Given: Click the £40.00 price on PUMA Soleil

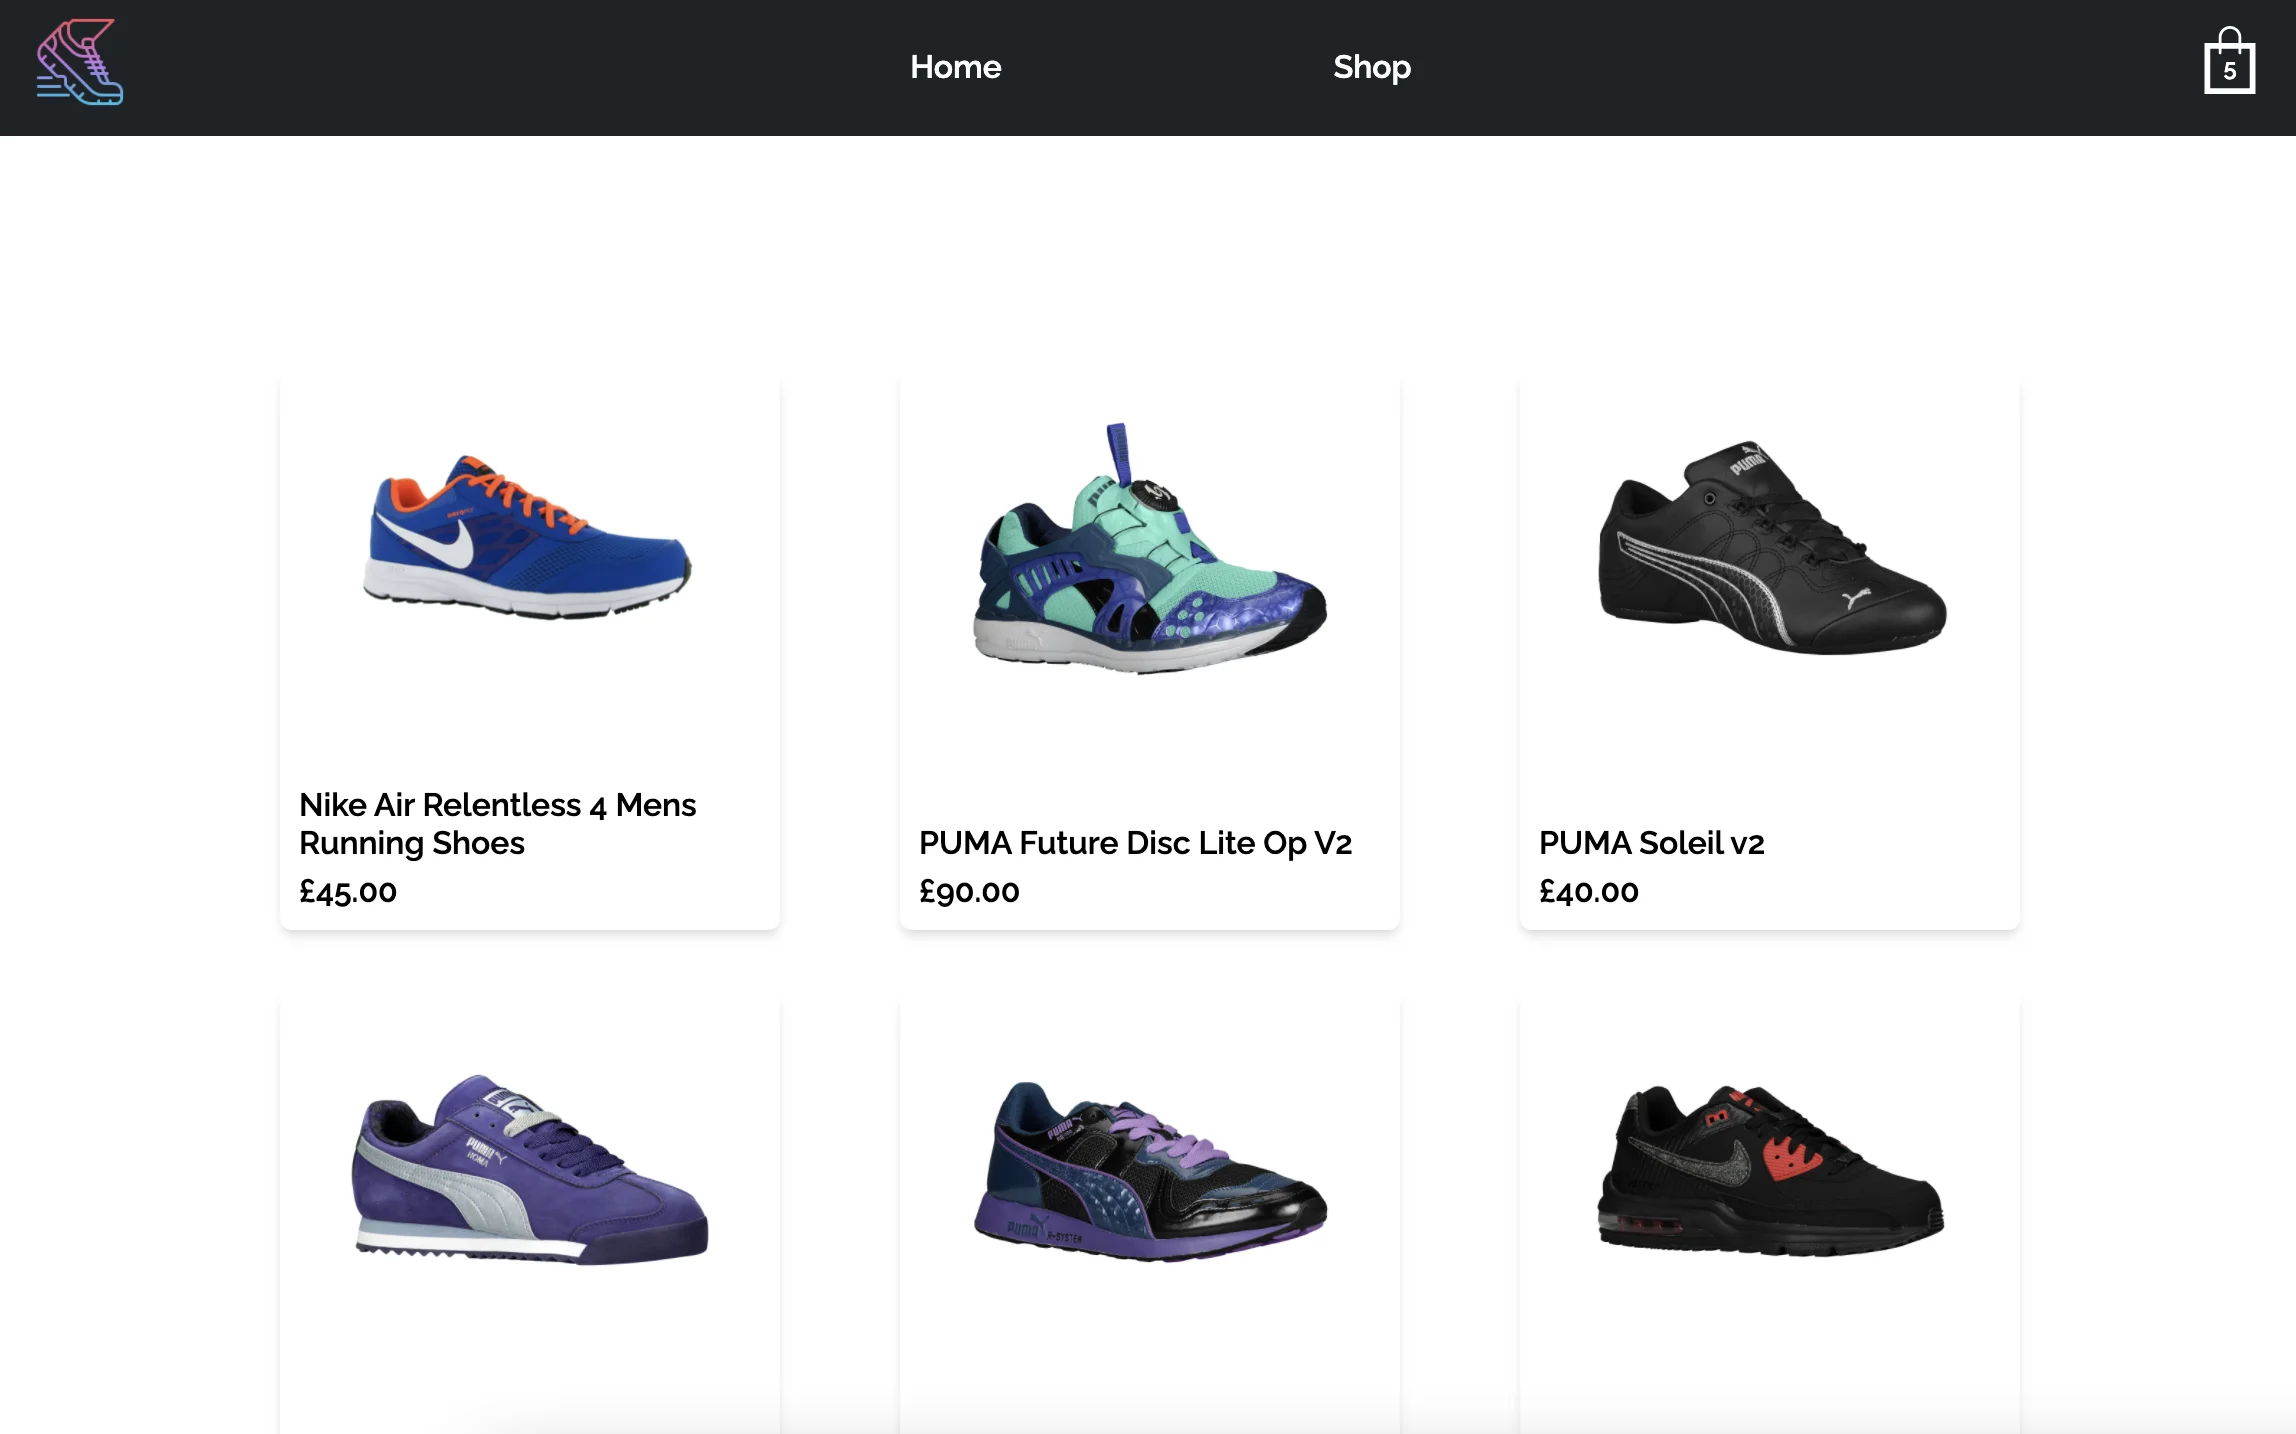Looking at the screenshot, I should click(1588, 891).
